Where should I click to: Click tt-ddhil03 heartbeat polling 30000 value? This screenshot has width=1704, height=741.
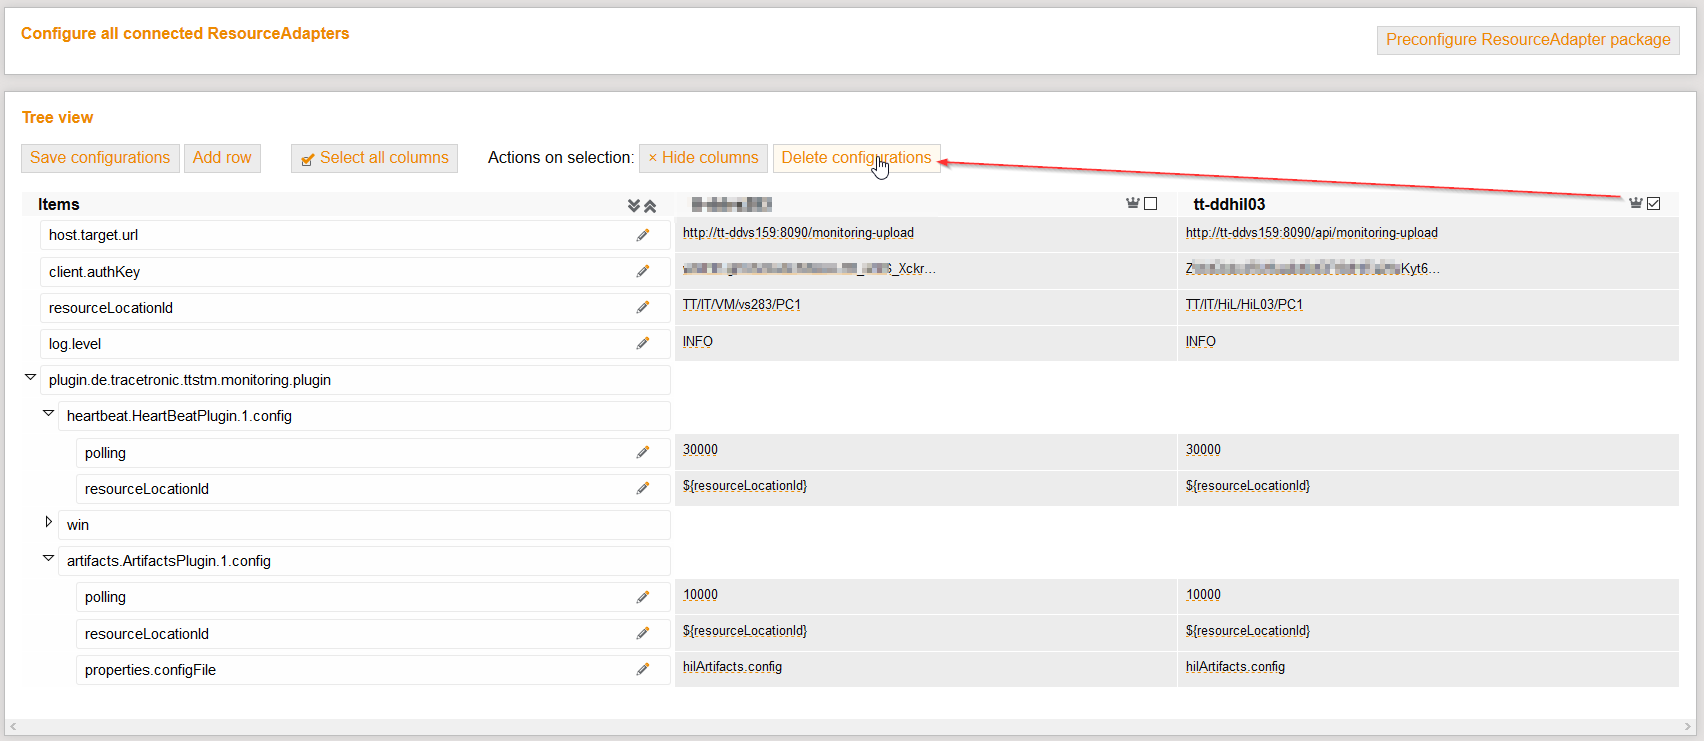tap(1203, 450)
